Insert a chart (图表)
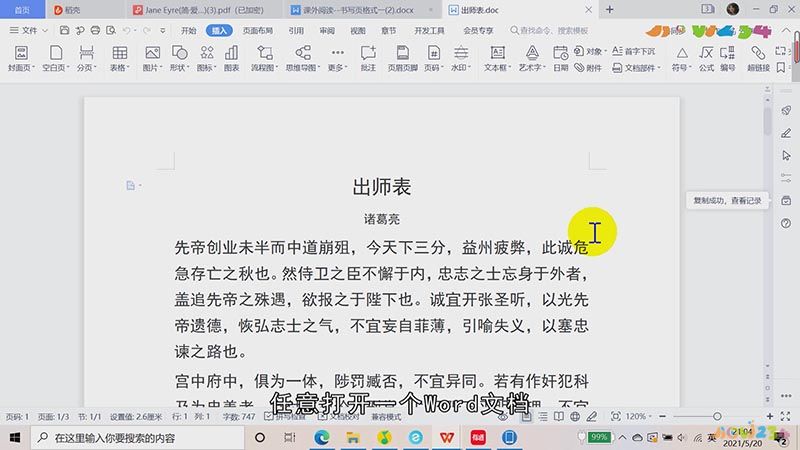This screenshot has height=450, width=800. click(232, 58)
